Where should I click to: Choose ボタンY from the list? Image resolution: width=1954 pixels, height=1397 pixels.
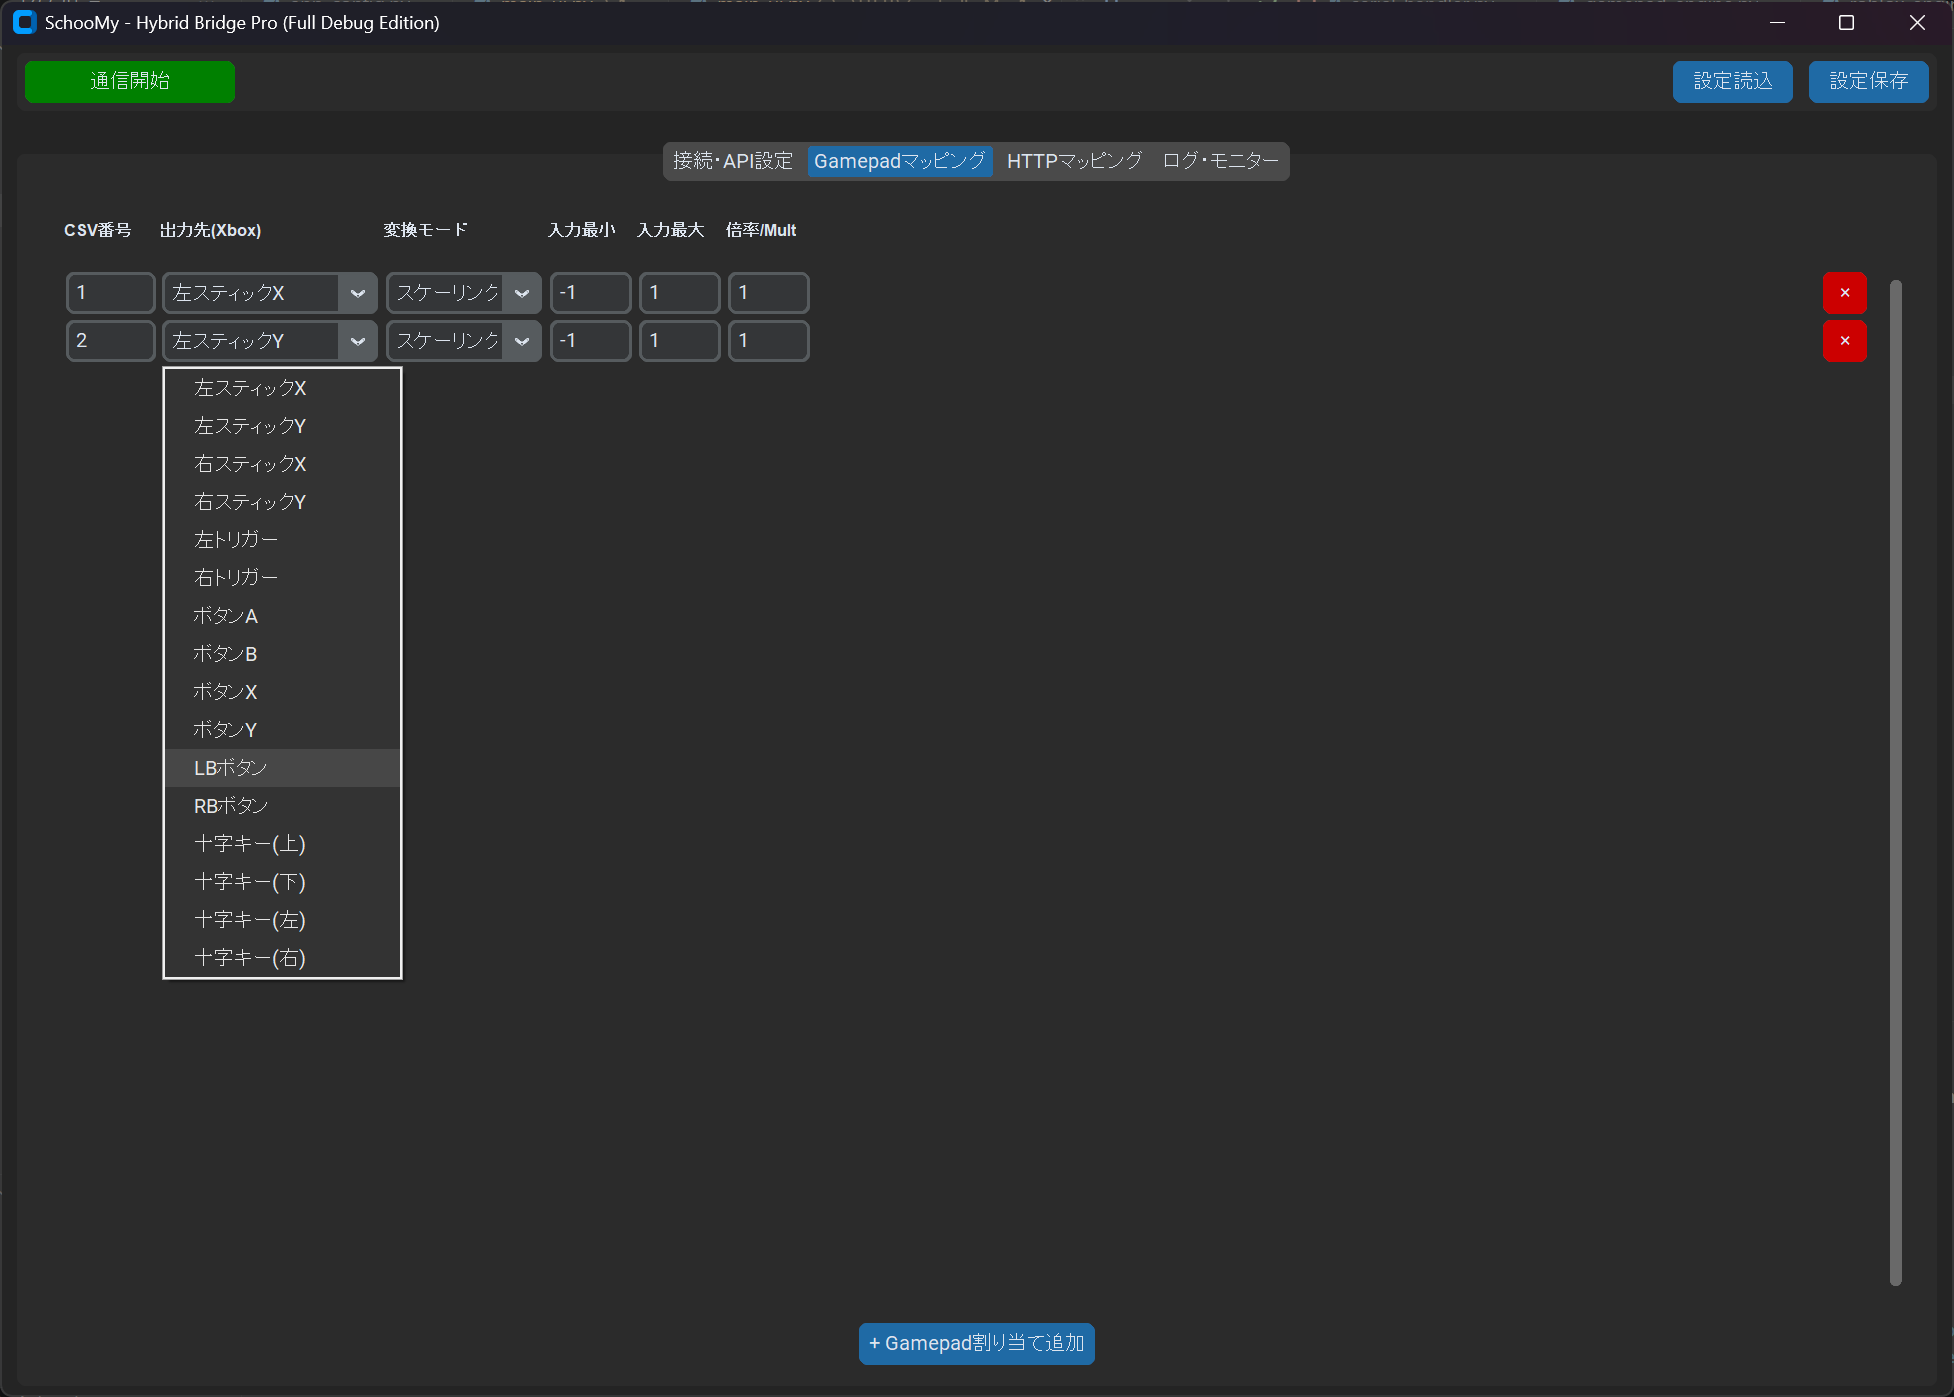click(x=282, y=730)
